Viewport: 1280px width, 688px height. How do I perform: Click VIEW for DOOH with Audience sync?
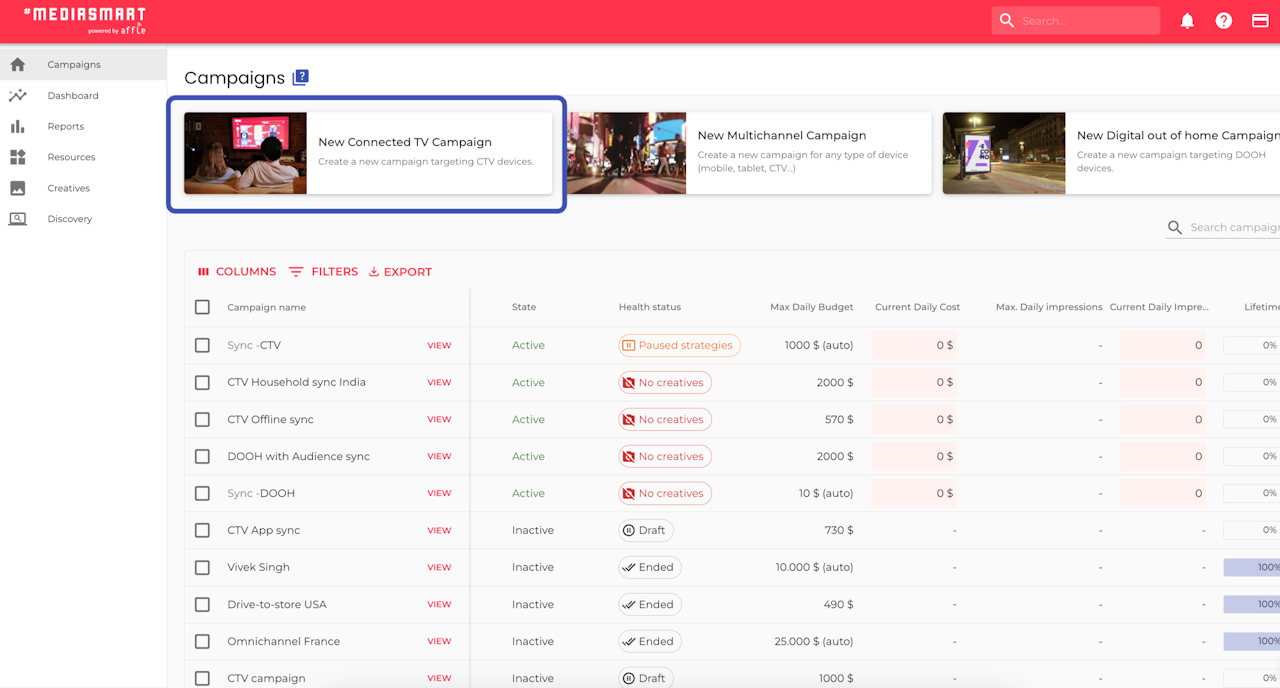tap(439, 456)
